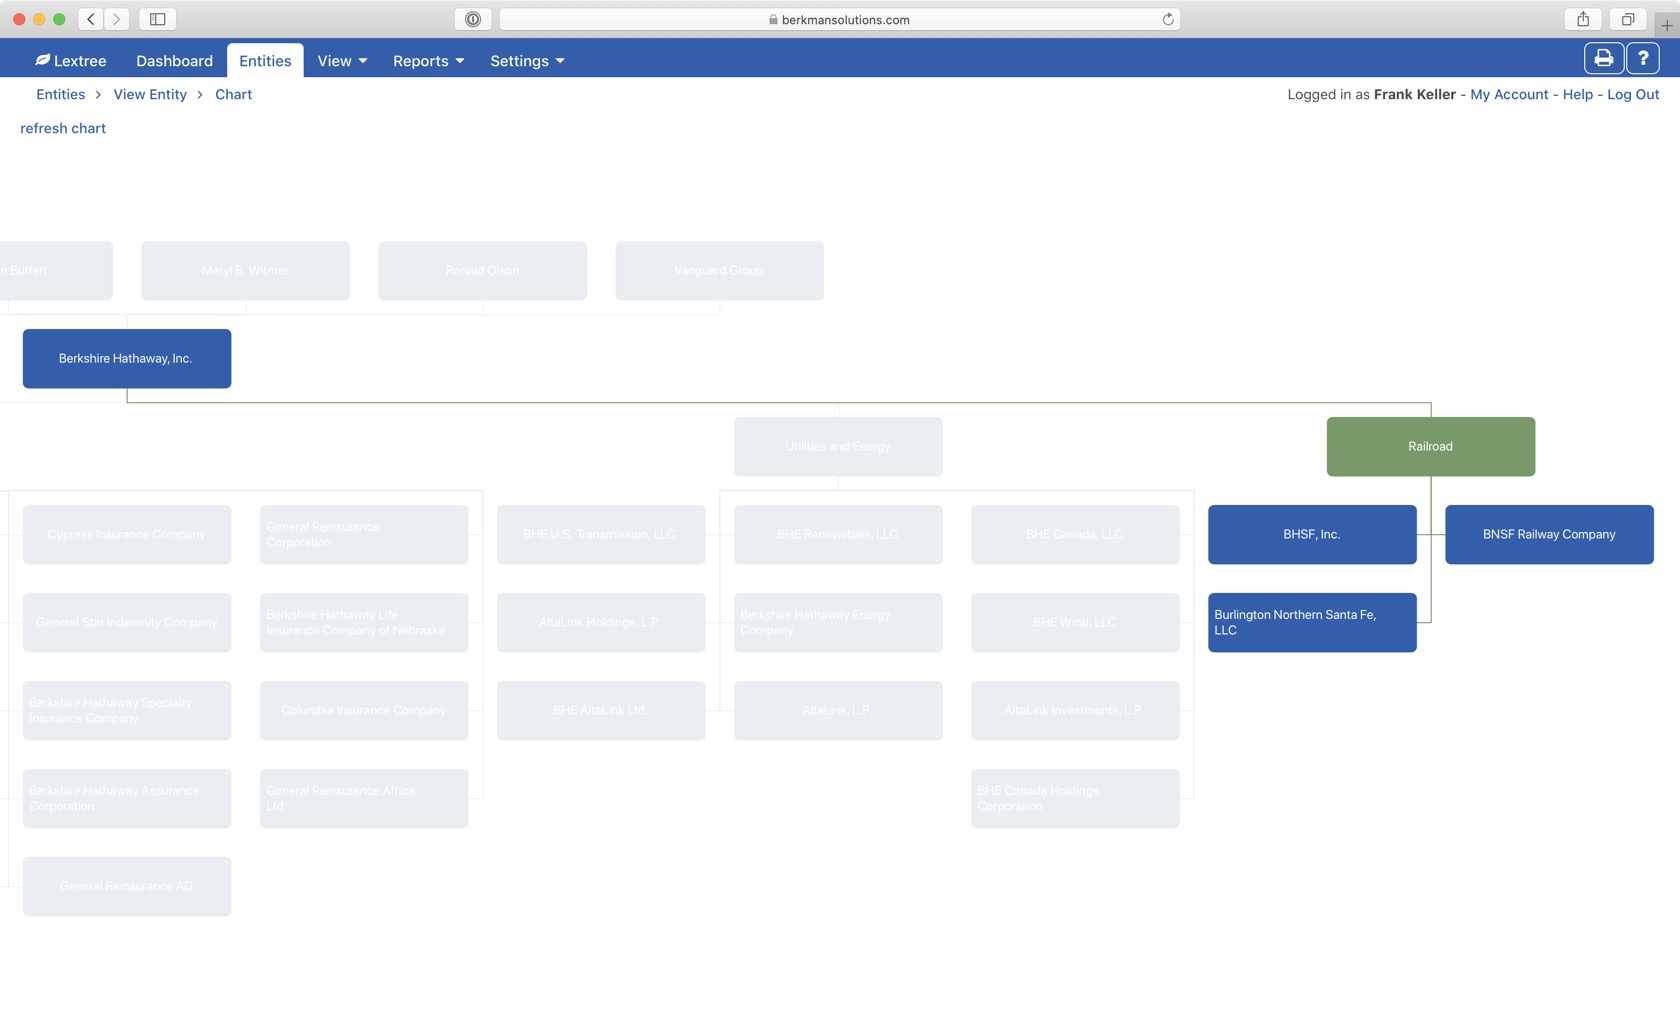Select the AltaLink, L.P. node
The image size is (1680, 1027).
coord(838,710)
